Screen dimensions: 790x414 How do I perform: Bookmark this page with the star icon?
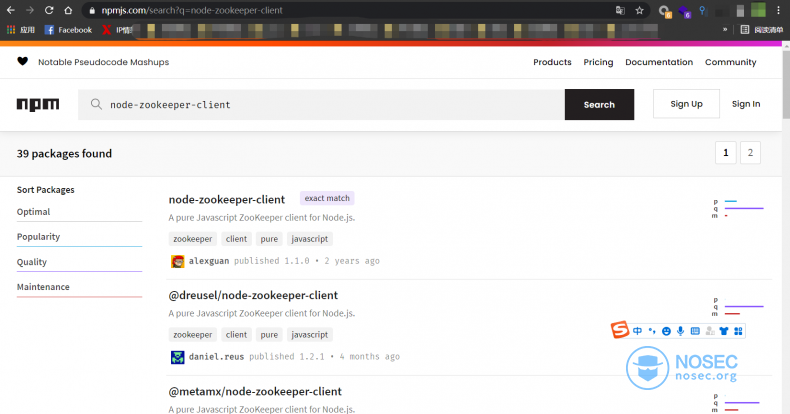pos(639,10)
